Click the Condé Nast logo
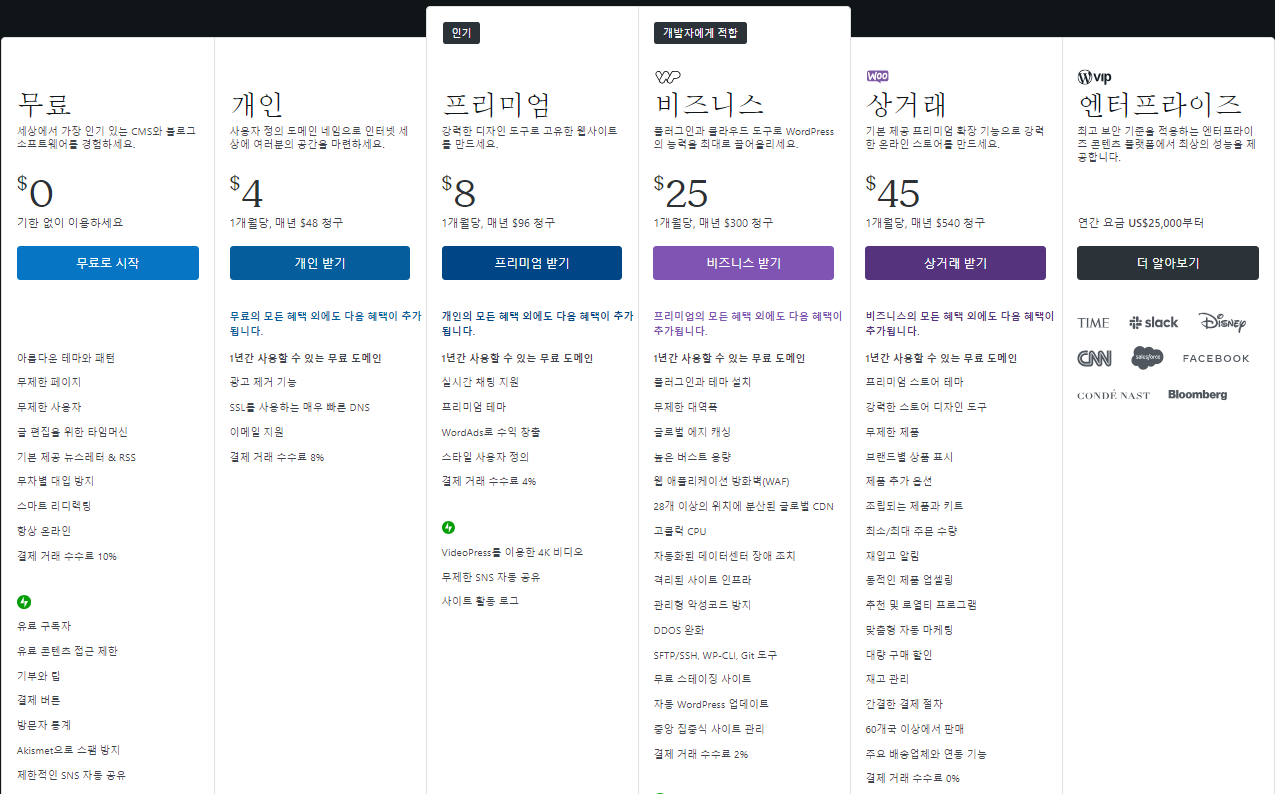The image size is (1275, 794). (x=1113, y=394)
